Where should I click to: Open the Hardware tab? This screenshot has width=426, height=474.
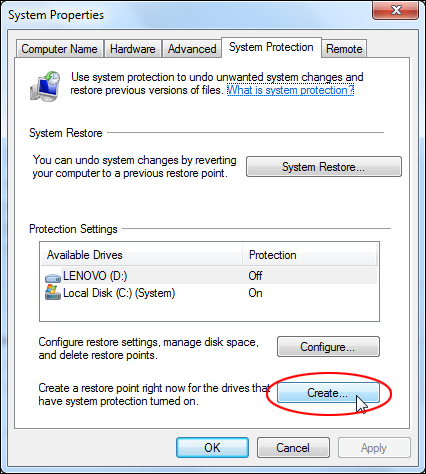coord(133,49)
